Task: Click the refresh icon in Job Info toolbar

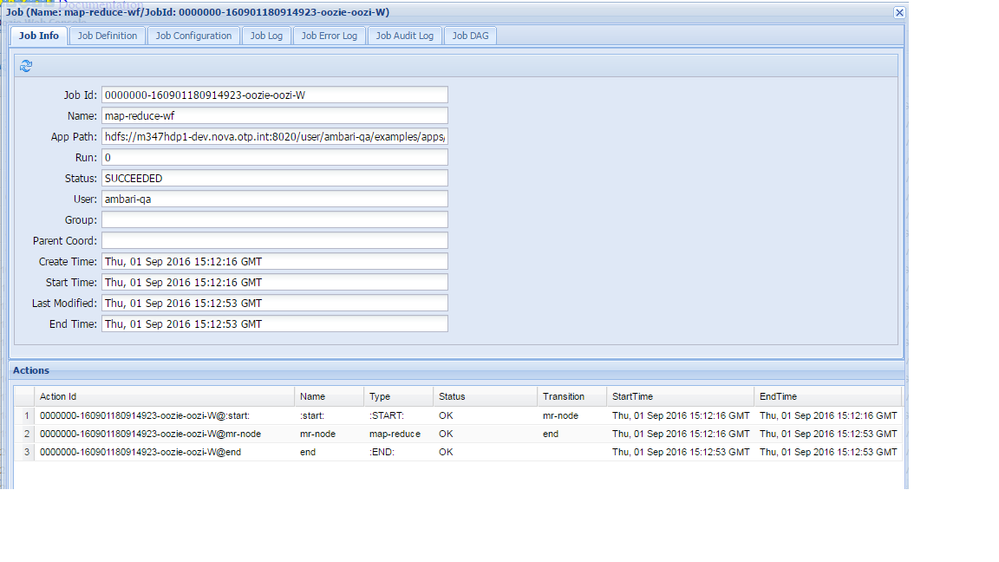Action: click(x=25, y=66)
